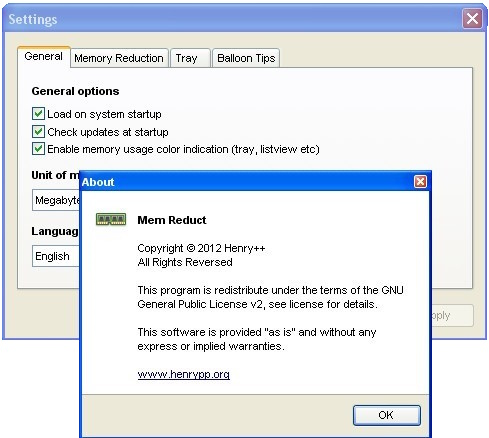Uncheck Check updates at startup
This screenshot has width=489, height=438.
(x=38, y=132)
